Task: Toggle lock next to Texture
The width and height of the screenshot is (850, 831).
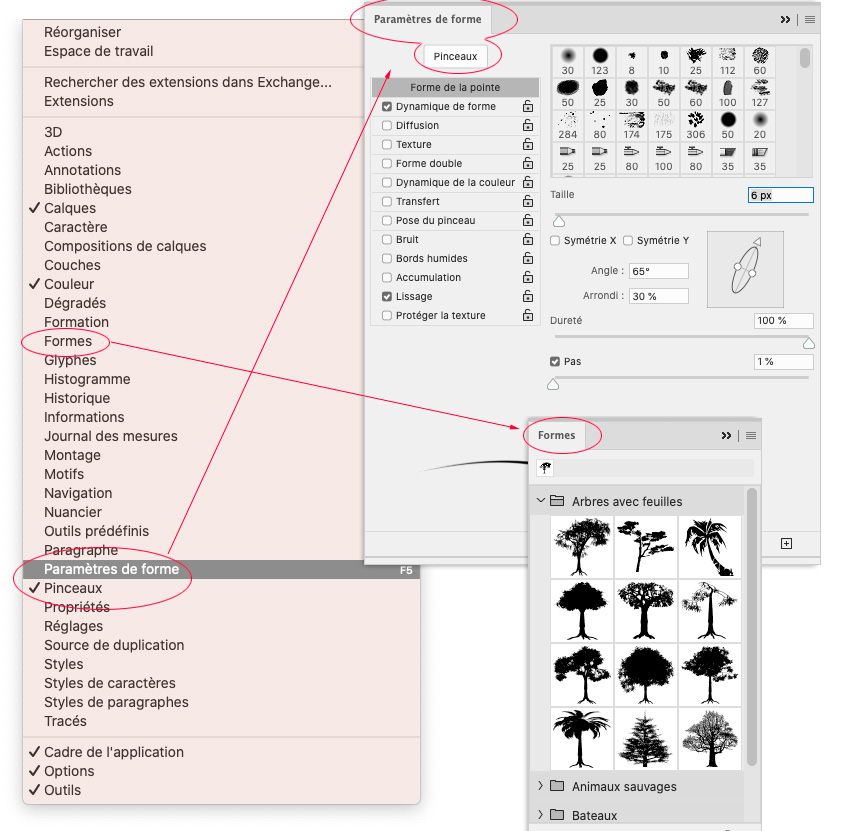Action: pyautogui.click(x=528, y=144)
